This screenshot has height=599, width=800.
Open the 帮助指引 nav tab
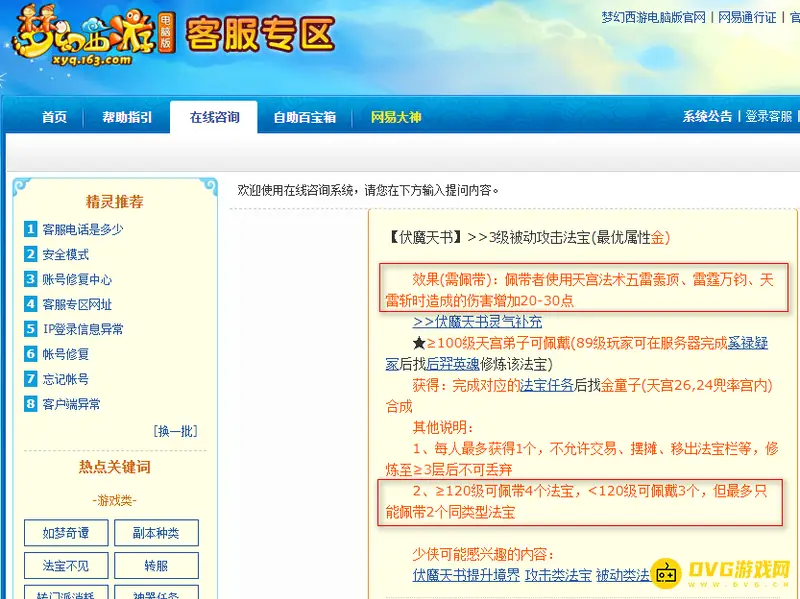(127, 117)
